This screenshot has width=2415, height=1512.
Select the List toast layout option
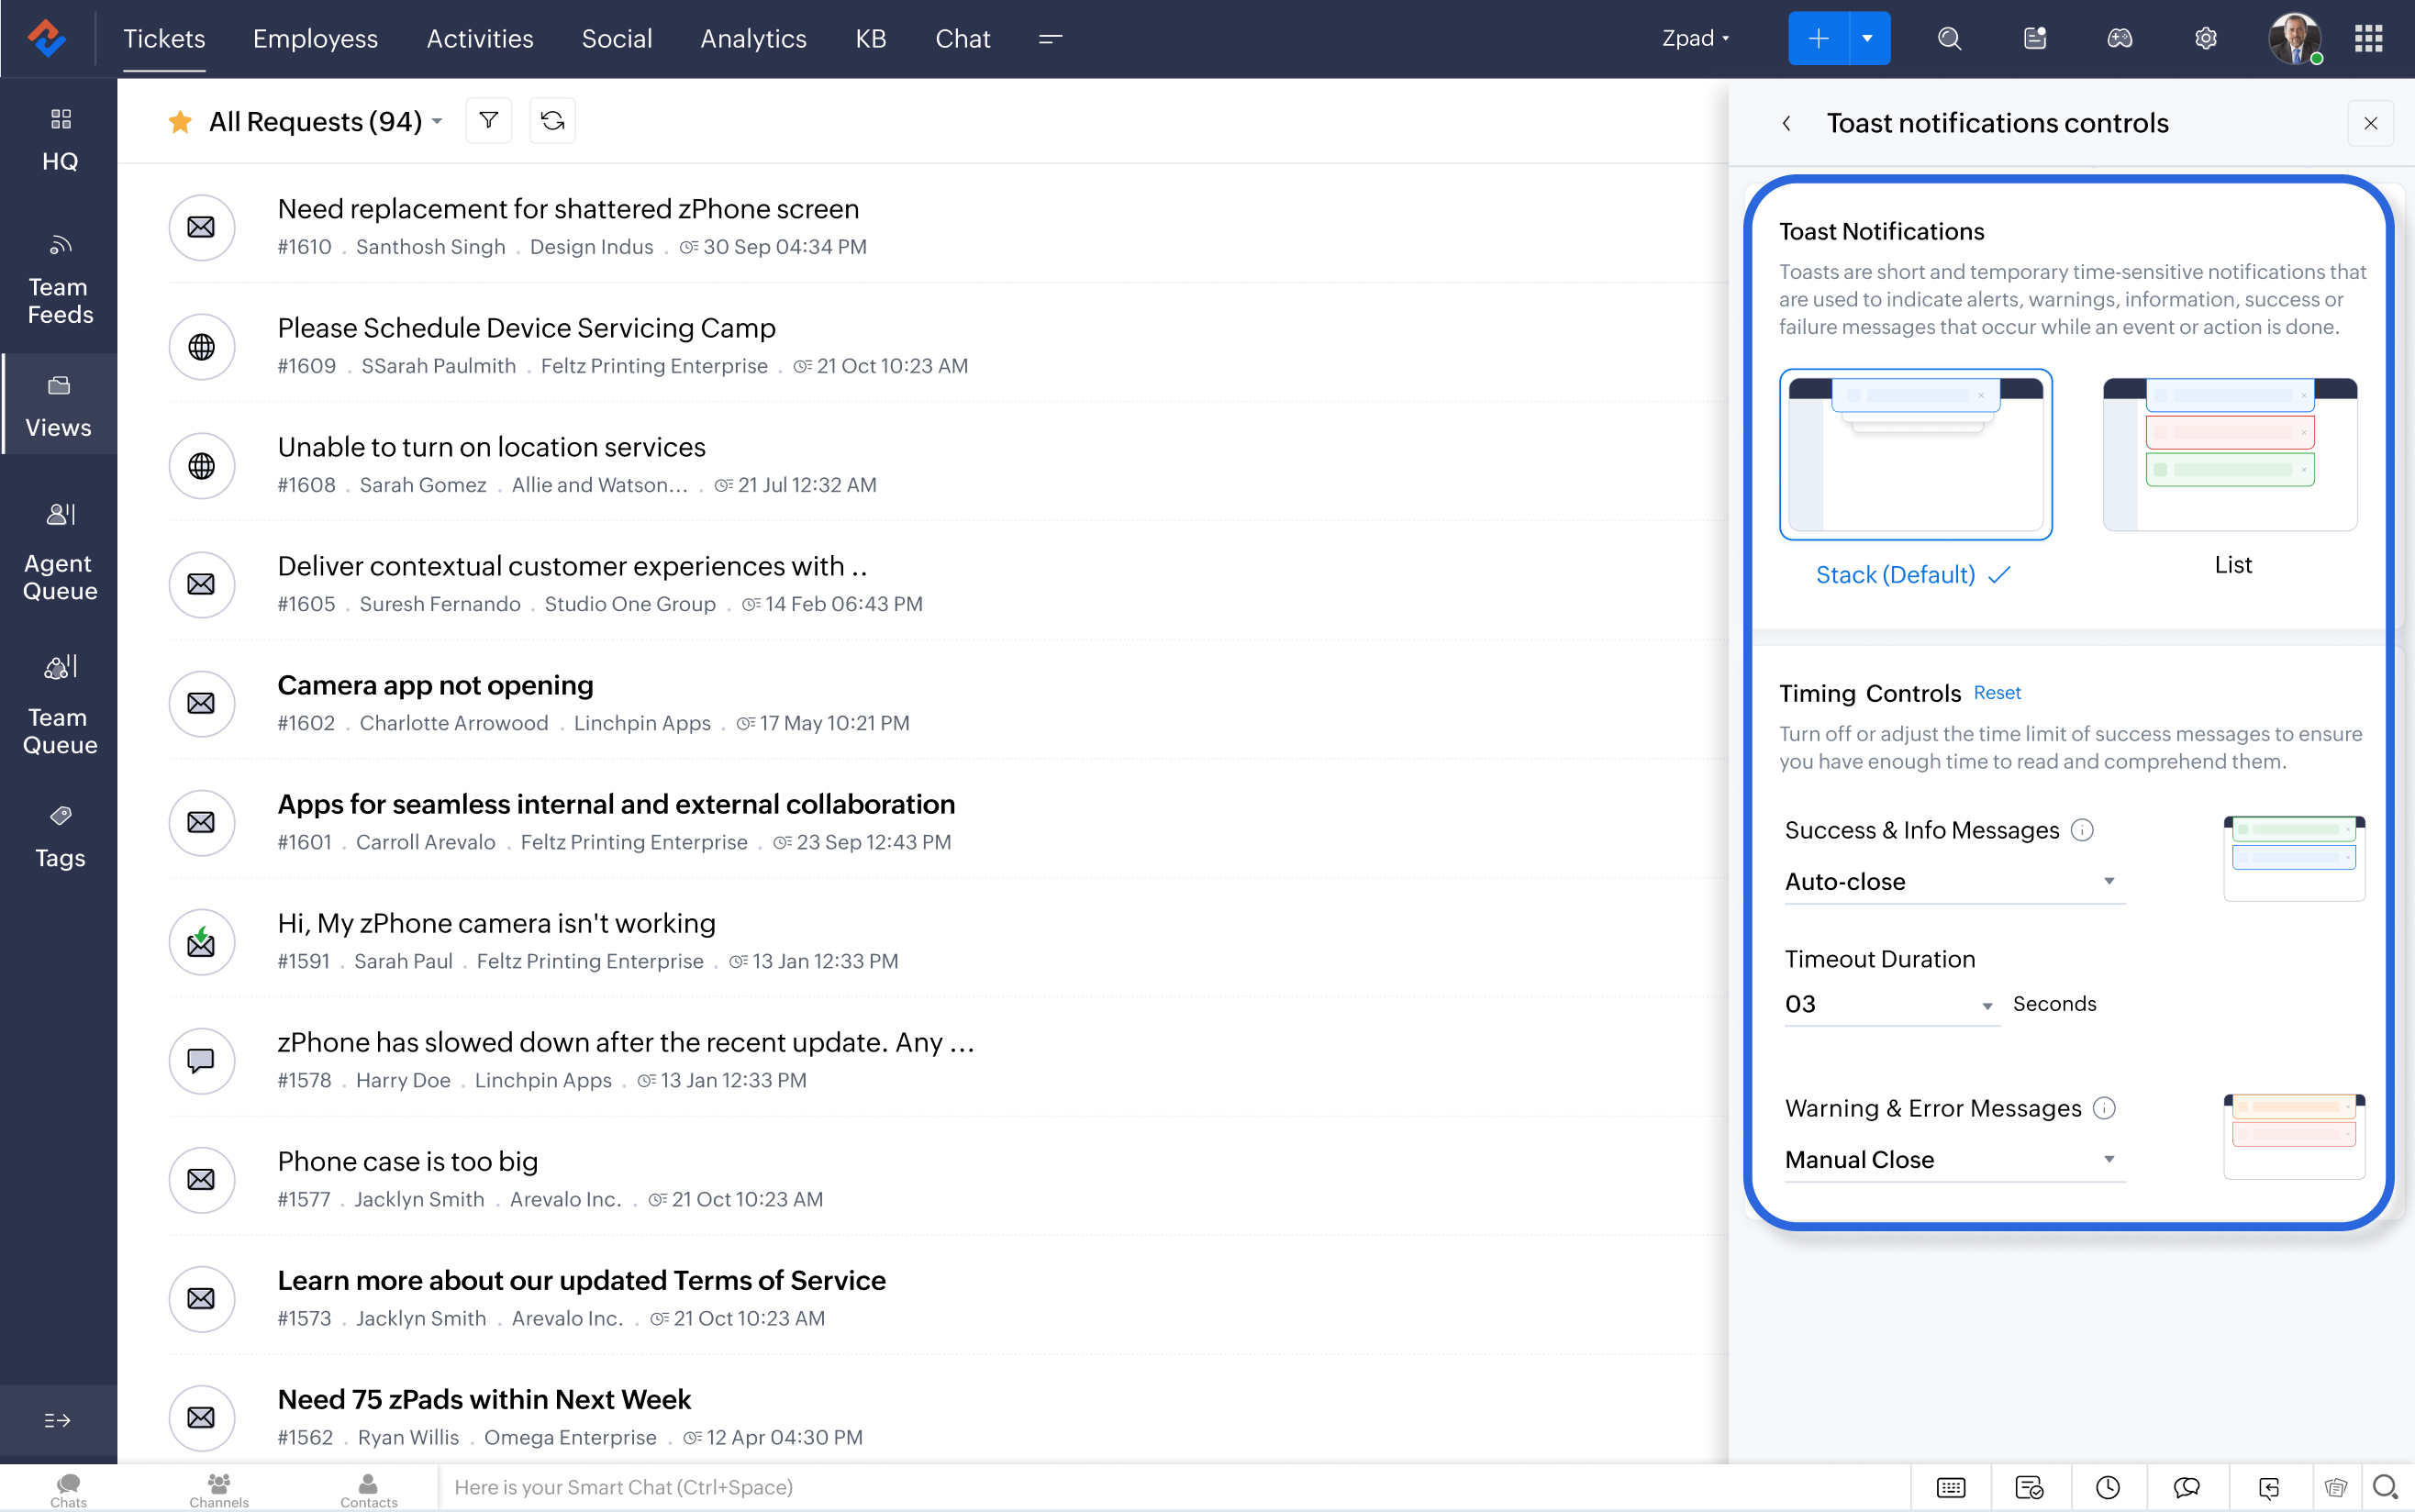pos(2230,455)
